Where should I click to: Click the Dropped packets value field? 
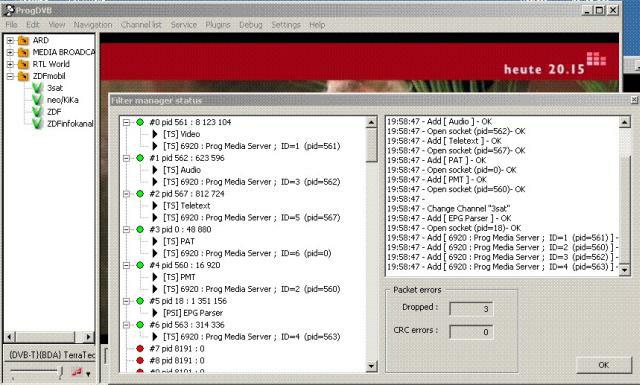pos(471,309)
